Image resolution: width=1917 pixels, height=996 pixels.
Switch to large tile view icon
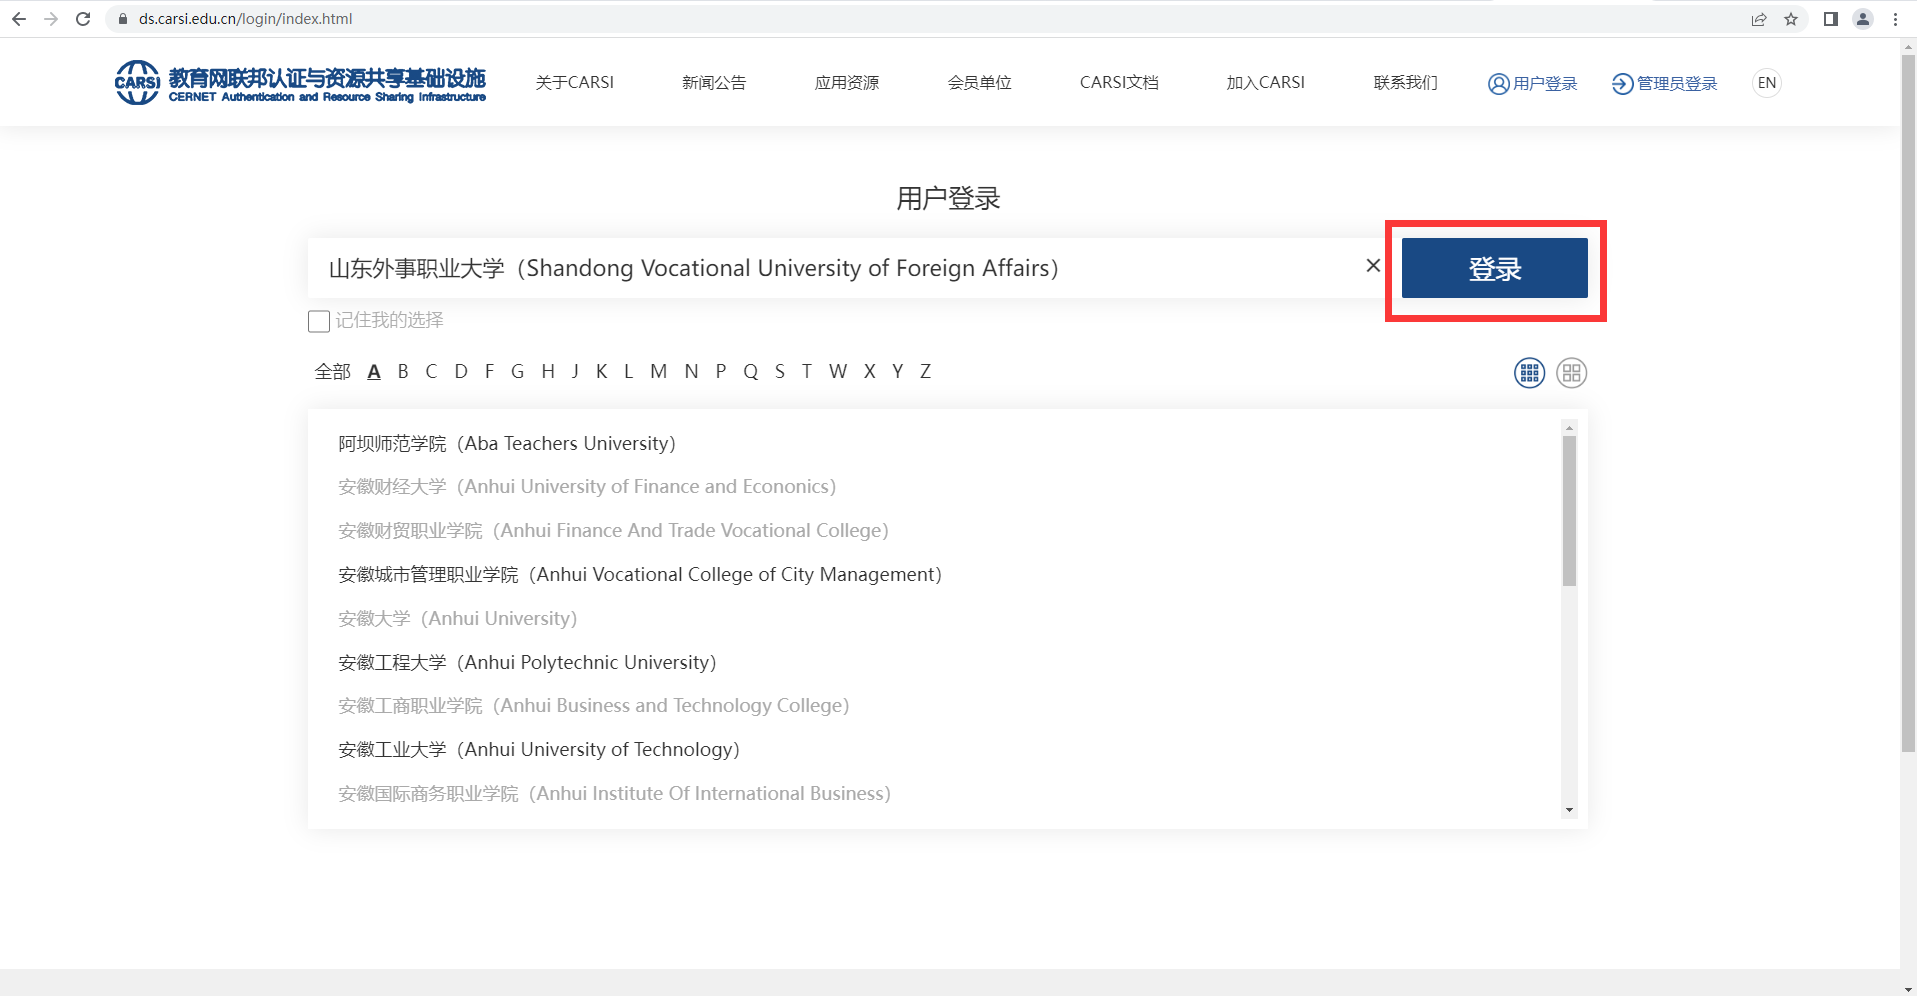(1571, 373)
